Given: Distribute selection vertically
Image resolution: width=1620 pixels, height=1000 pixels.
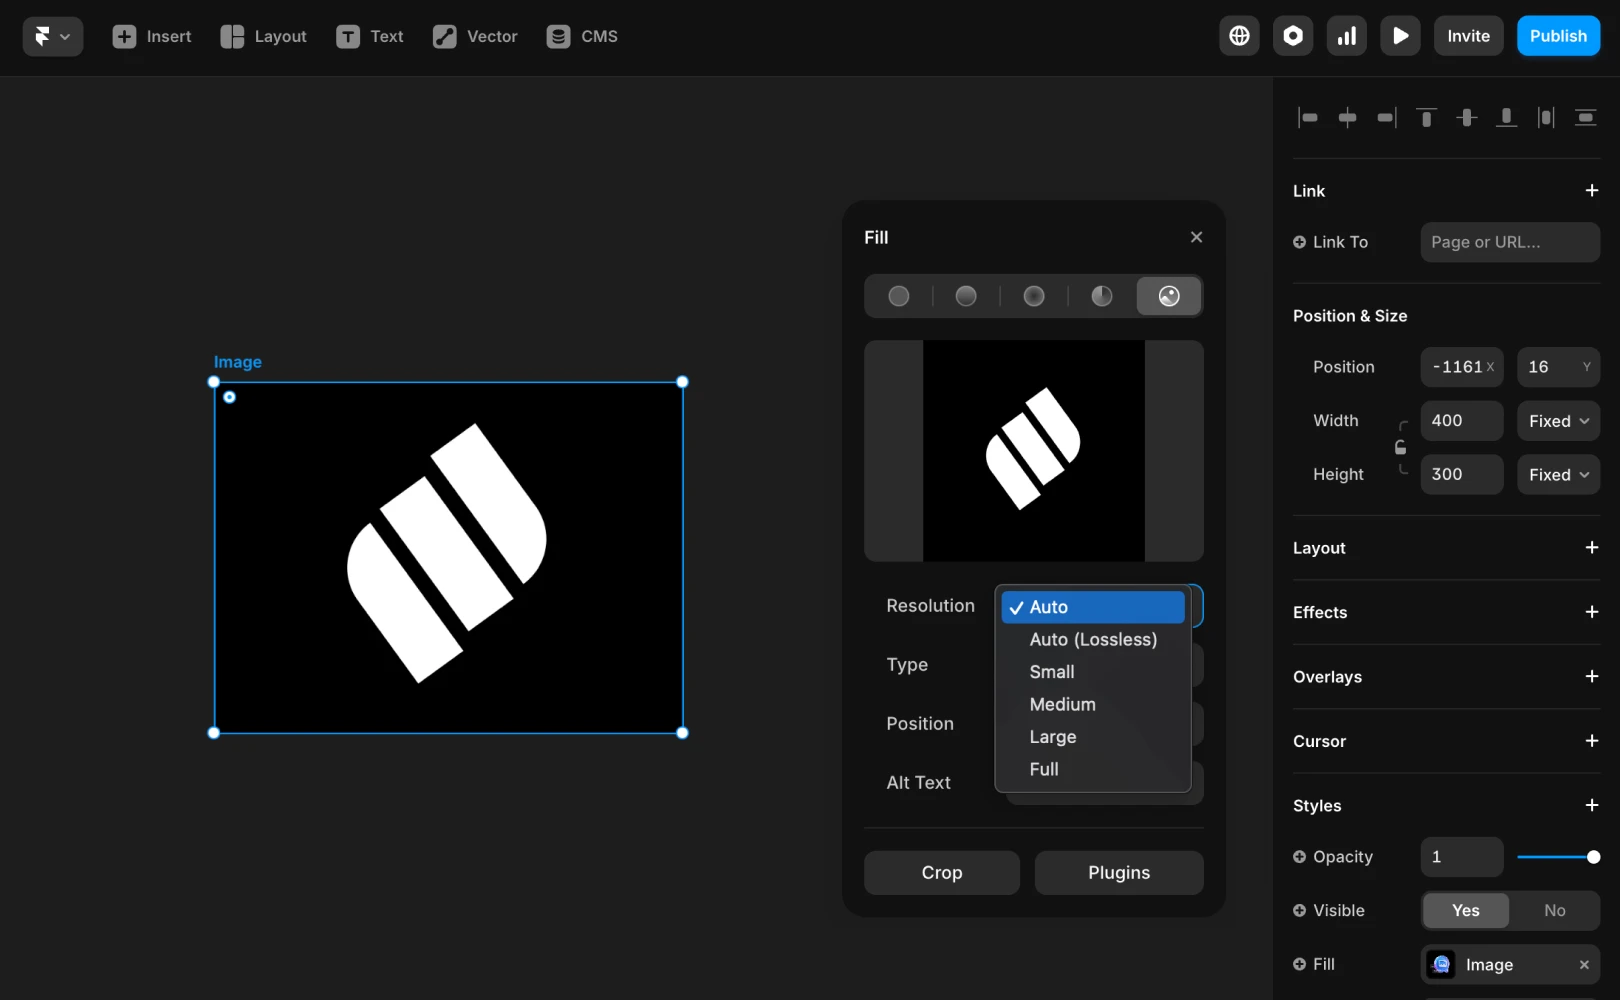Looking at the screenshot, I should tap(1586, 118).
